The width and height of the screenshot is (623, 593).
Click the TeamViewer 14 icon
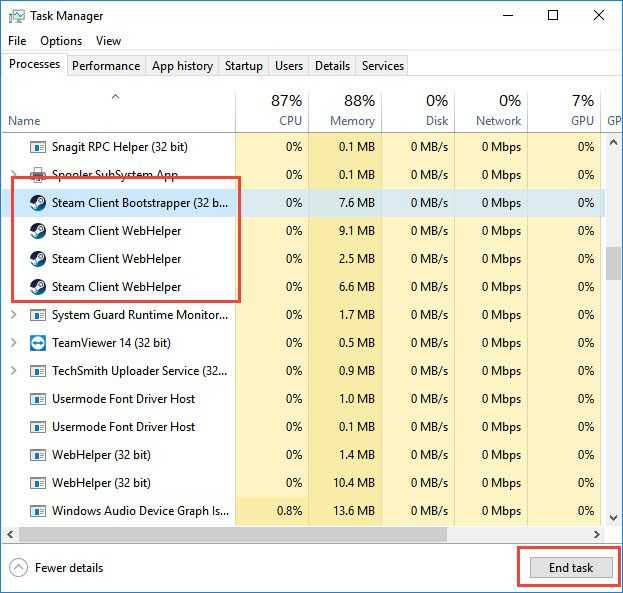38,343
